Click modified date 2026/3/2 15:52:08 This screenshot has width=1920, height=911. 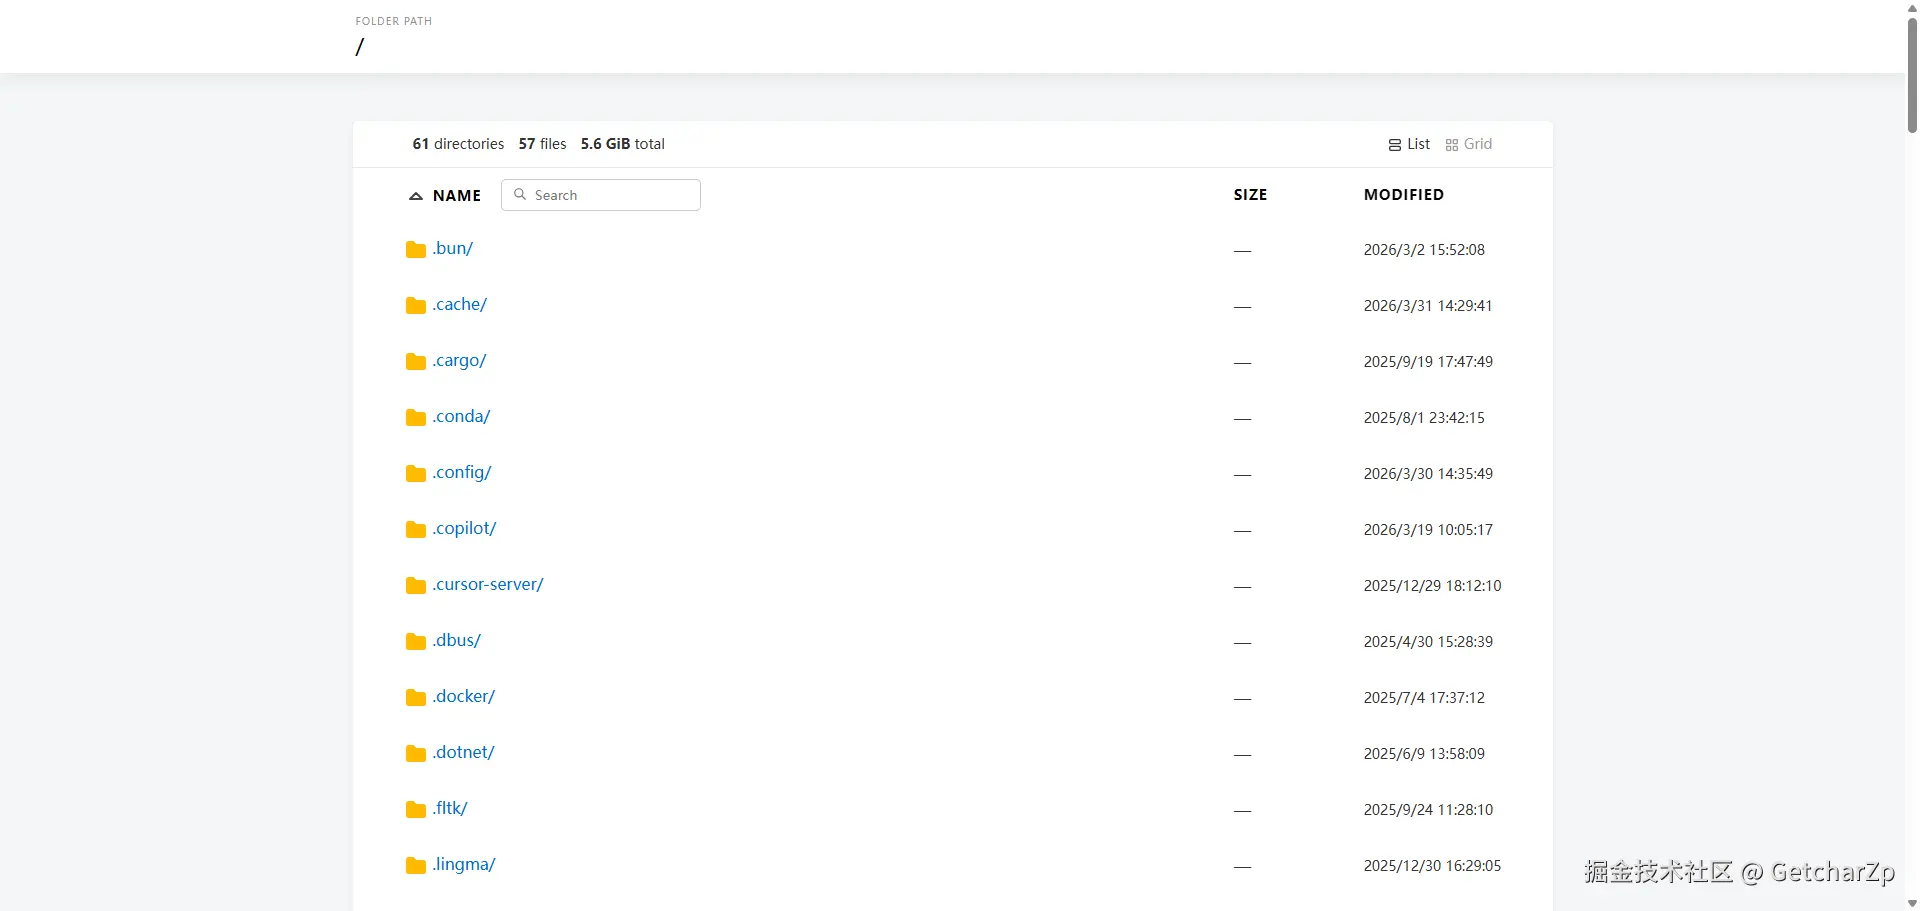pyautogui.click(x=1424, y=250)
